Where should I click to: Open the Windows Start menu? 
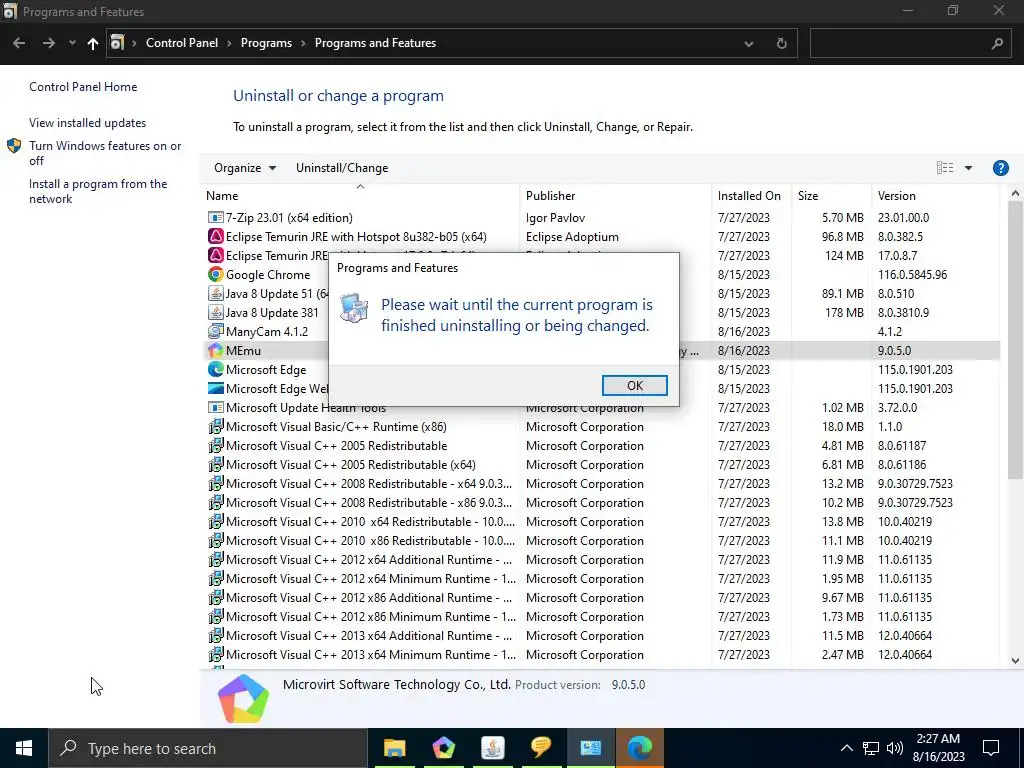click(x=24, y=748)
